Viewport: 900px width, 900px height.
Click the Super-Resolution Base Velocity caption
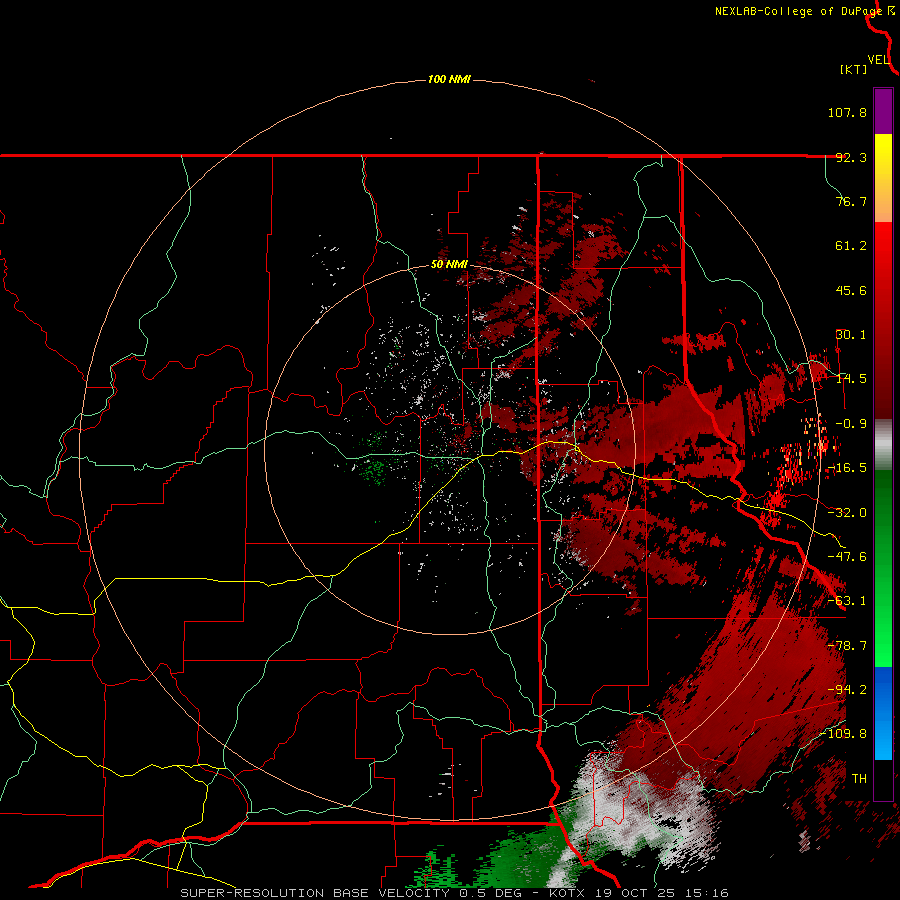click(454, 893)
